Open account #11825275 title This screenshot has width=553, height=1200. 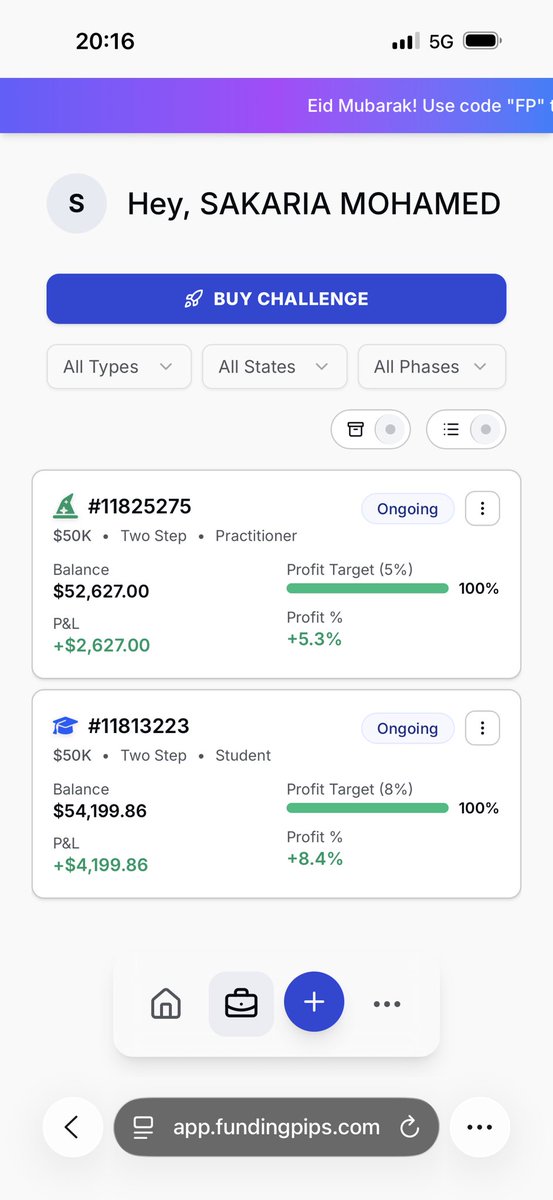tap(139, 506)
